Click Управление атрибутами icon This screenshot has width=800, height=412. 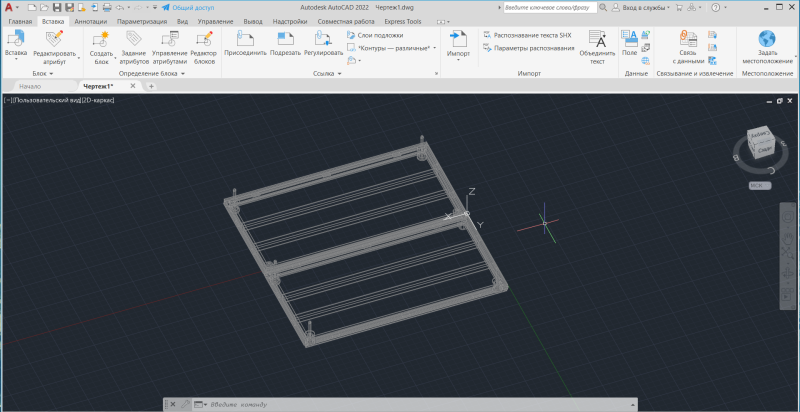[x=169, y=39]
